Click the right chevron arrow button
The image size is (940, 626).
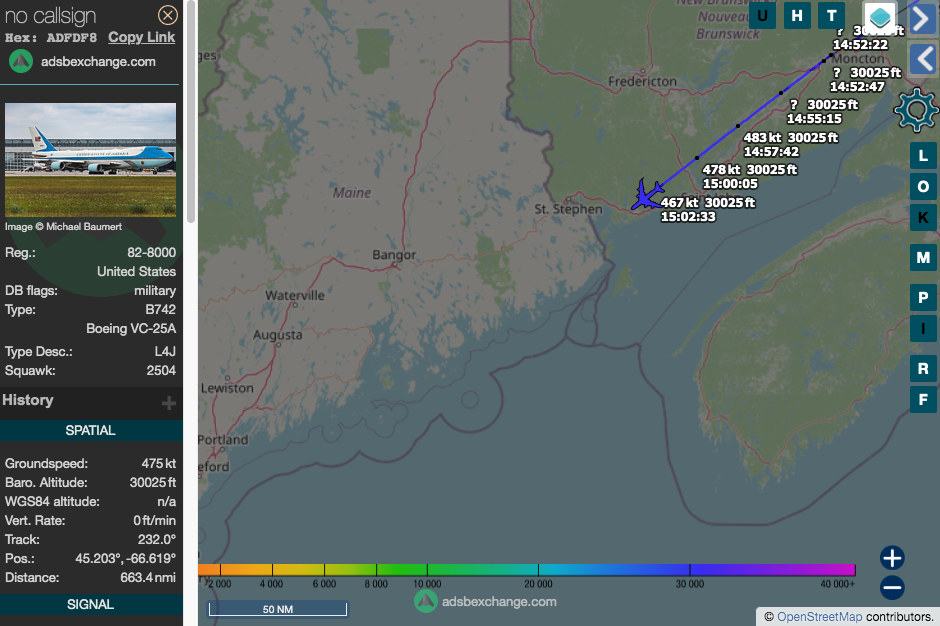(x=923, y=20)
